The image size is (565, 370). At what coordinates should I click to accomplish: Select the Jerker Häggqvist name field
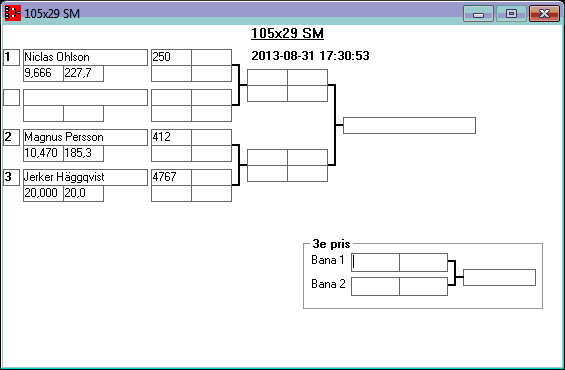tap(85, 177)
